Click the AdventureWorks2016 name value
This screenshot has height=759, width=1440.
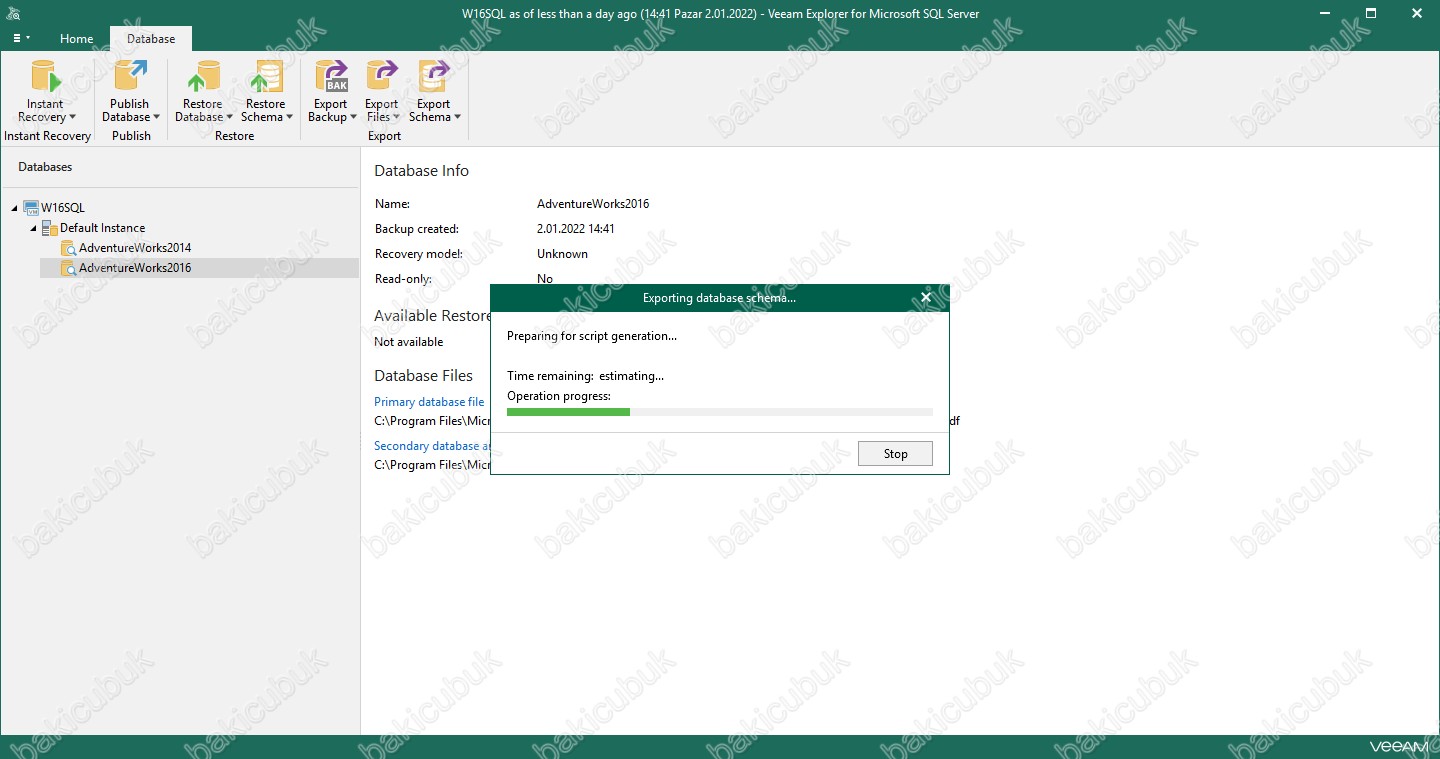(x=593, y=204)
